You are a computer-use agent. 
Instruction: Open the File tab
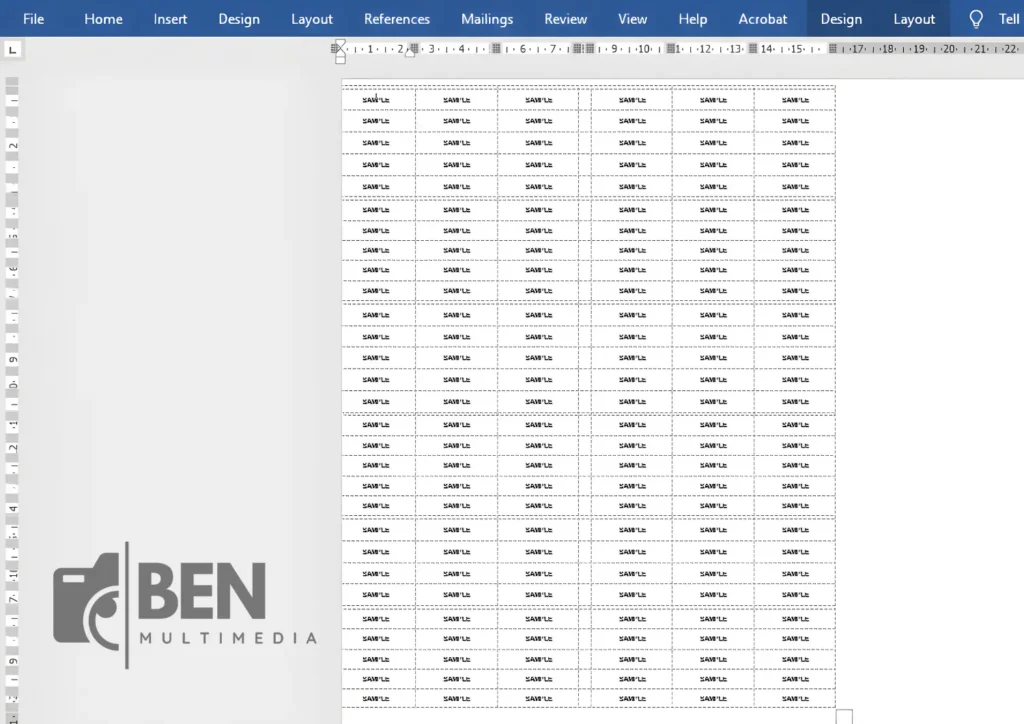[33, 19]
